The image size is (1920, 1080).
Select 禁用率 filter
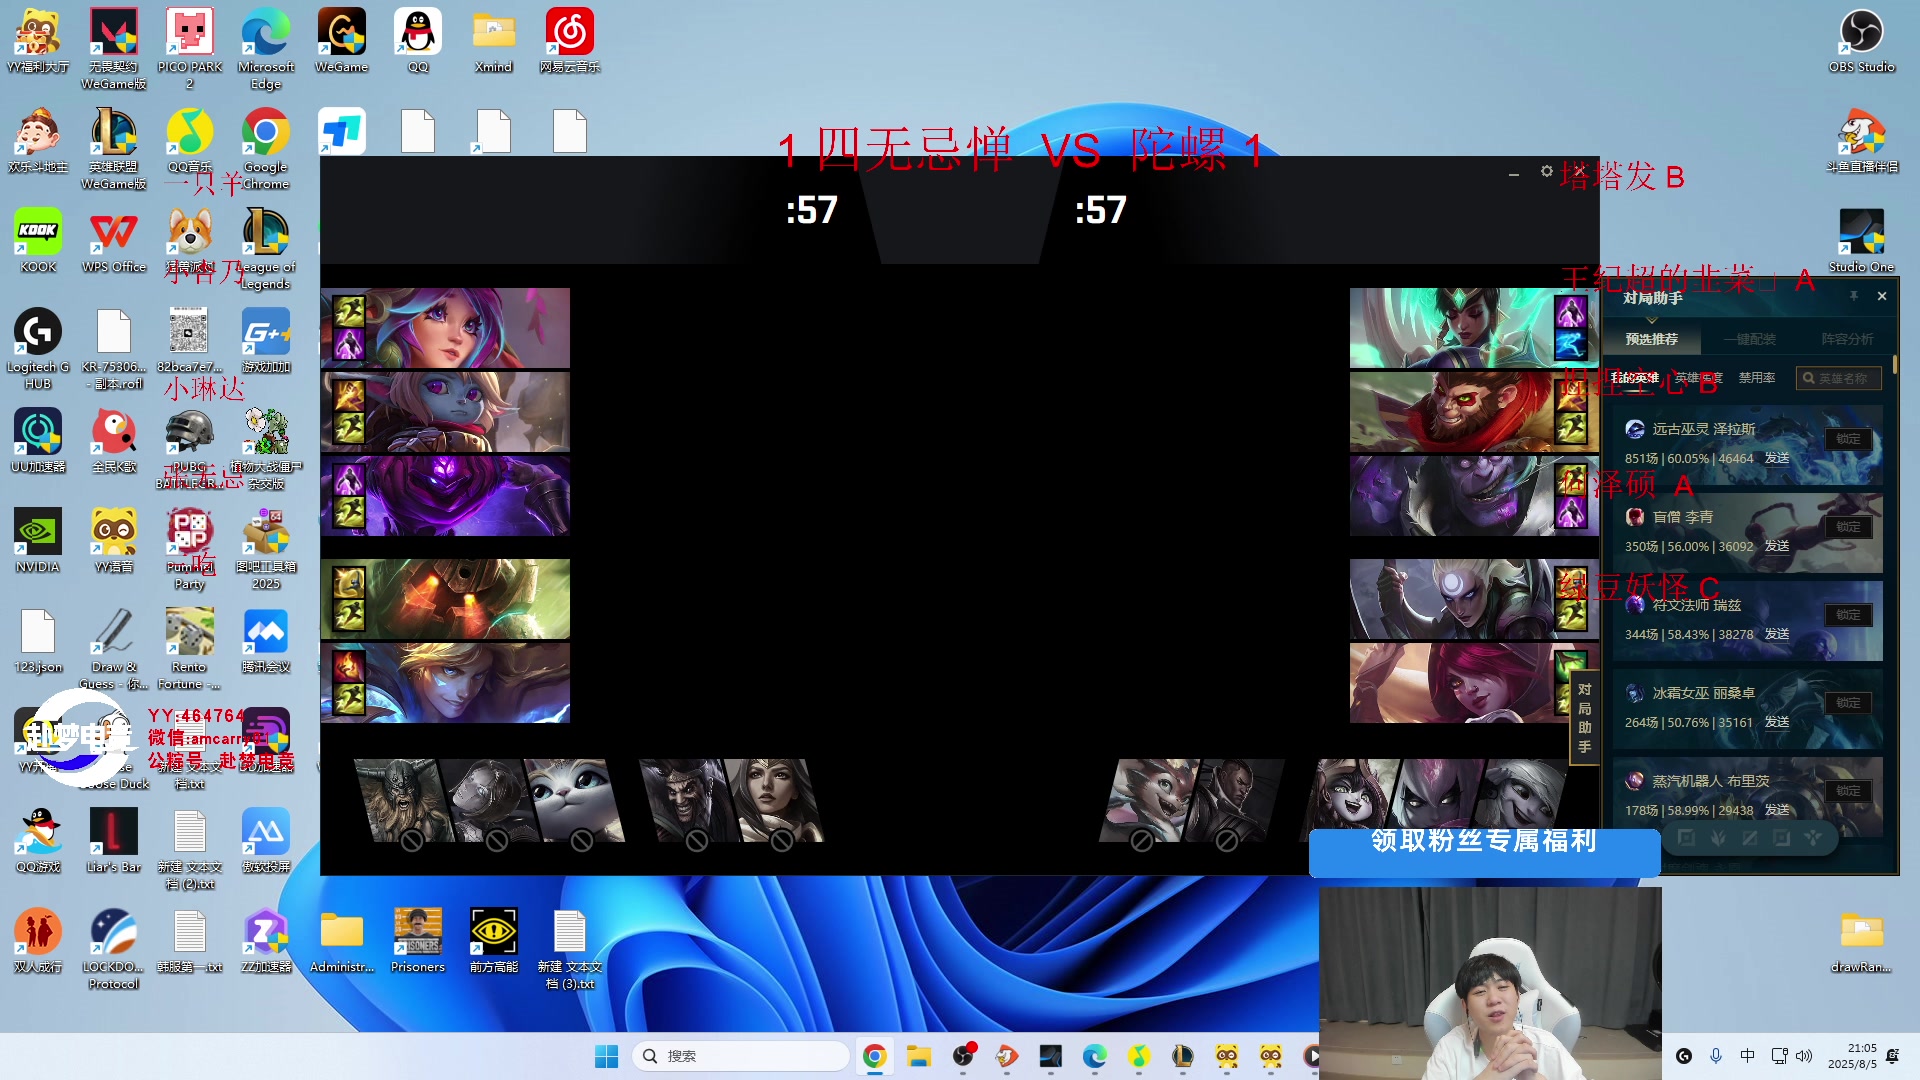[1757, 378]
